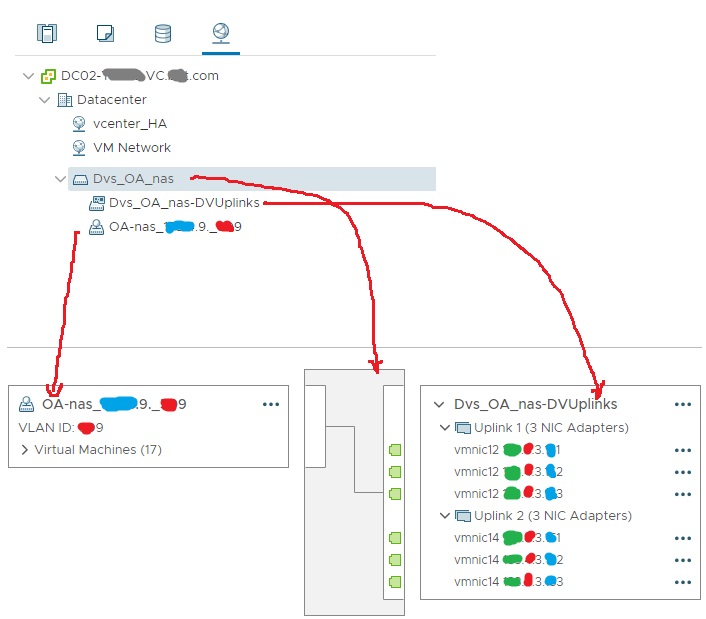
Task: Open the VMs and Templates inventory tab
Action: [104, 33]
